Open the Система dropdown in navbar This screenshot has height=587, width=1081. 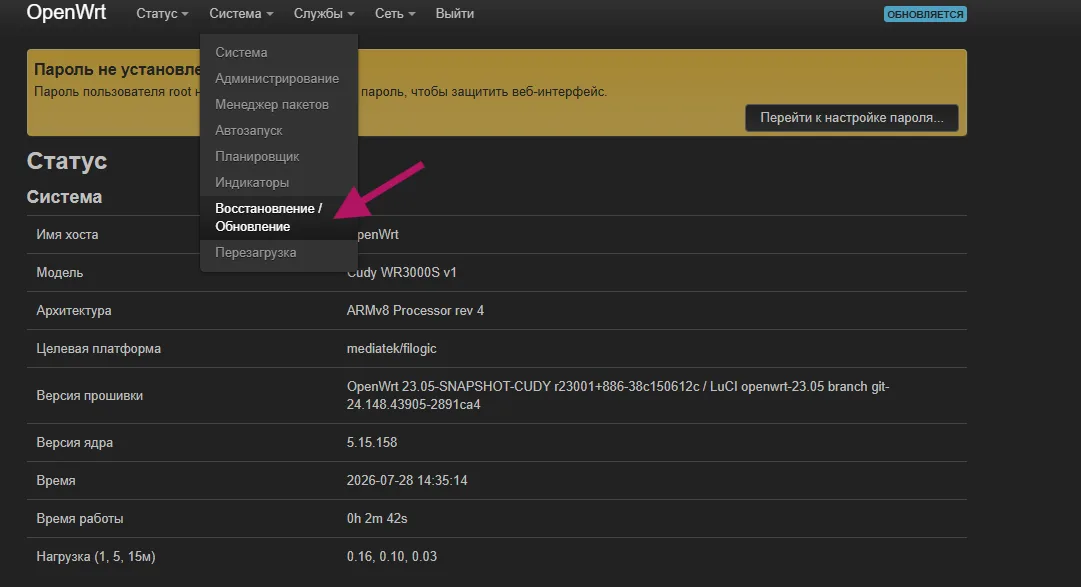point(241,14)
